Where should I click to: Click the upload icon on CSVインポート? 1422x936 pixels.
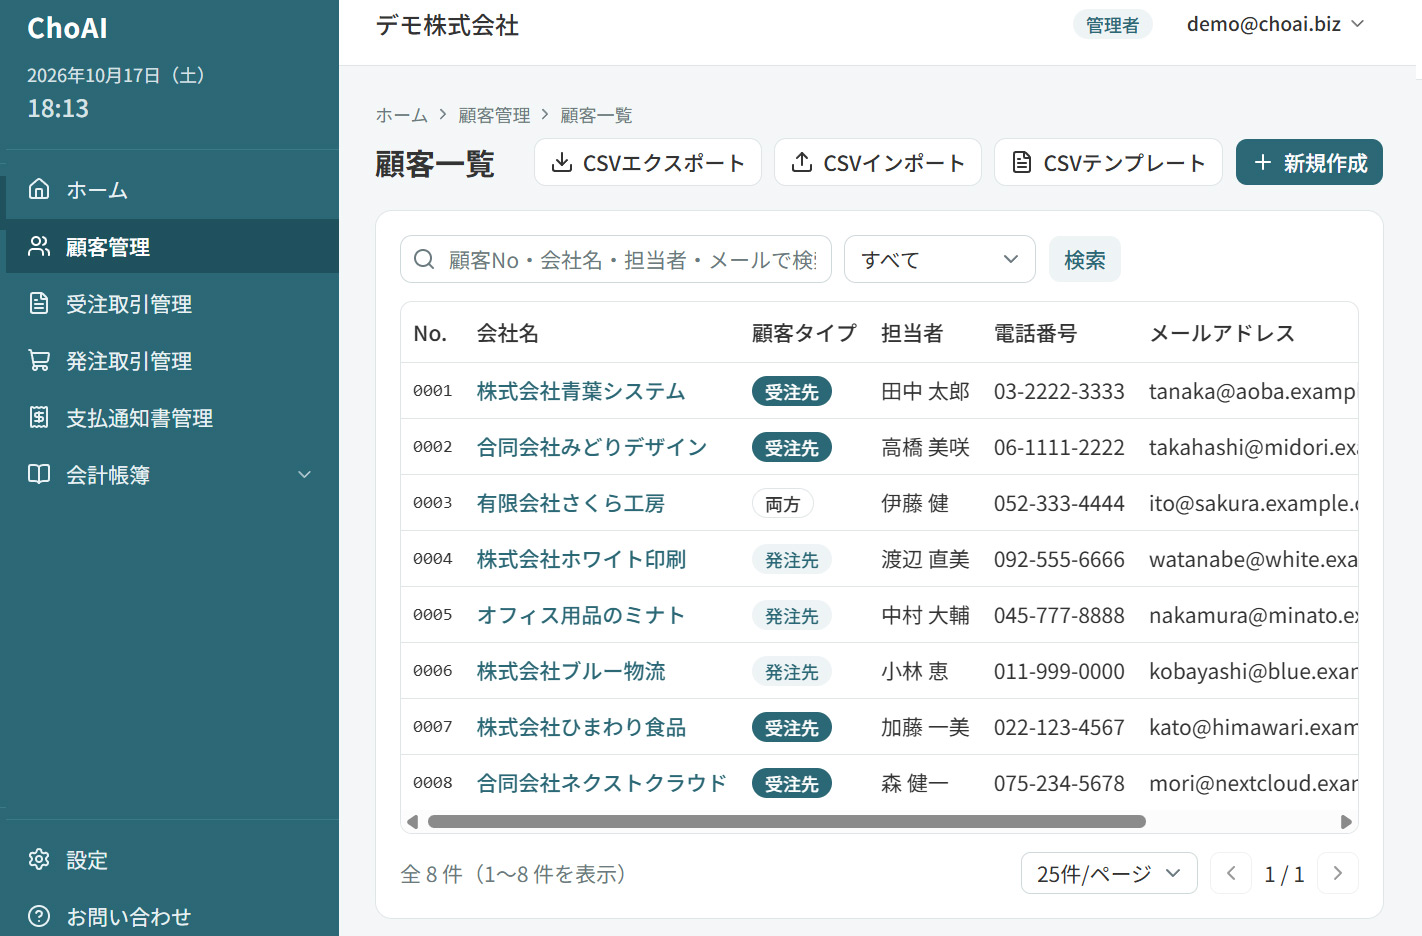[802, 162]
